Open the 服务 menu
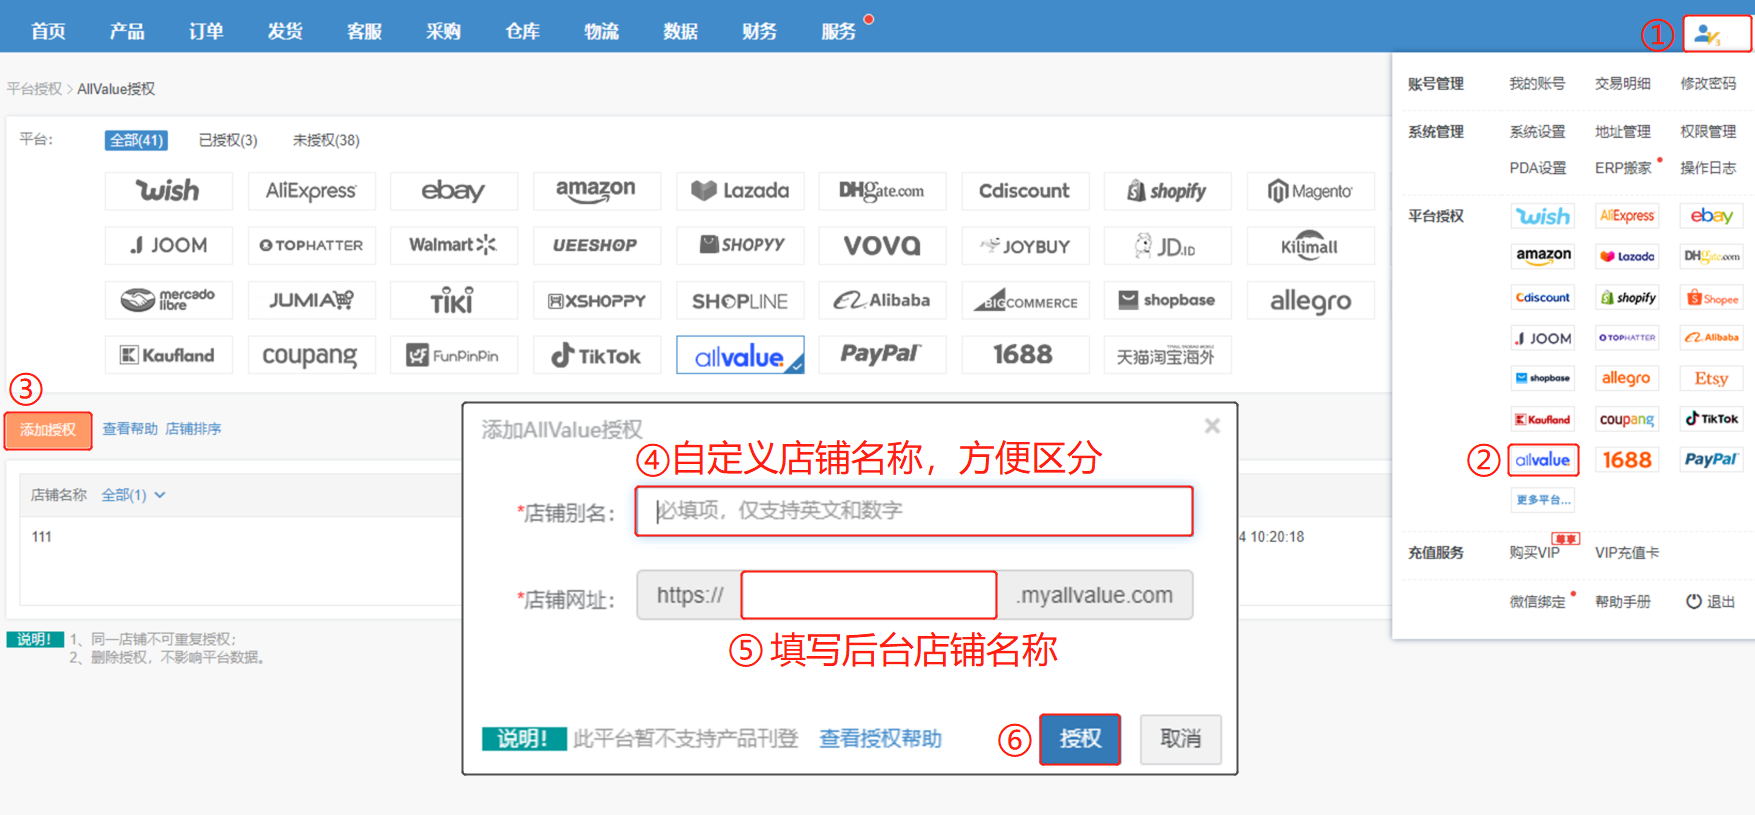The width and height of the screenshot is (1755, 815). [x=838, y=31]
